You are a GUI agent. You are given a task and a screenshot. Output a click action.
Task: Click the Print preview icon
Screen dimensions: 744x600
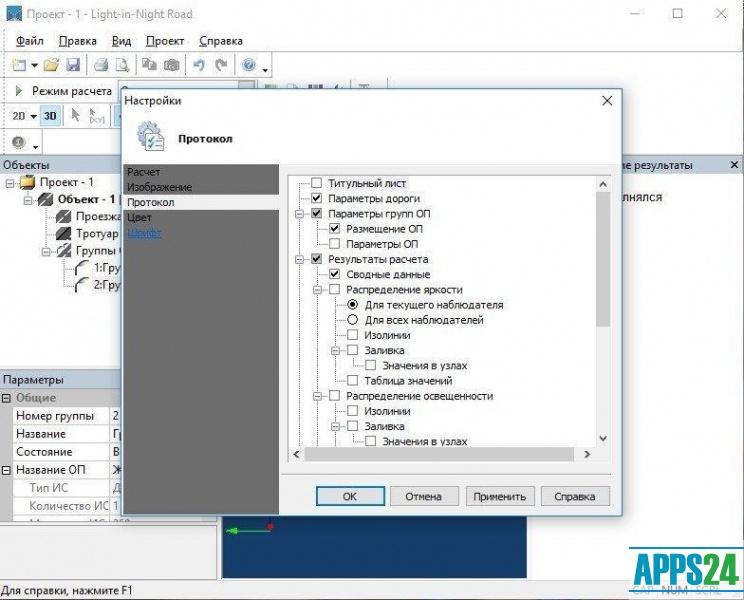click(124, 65)
